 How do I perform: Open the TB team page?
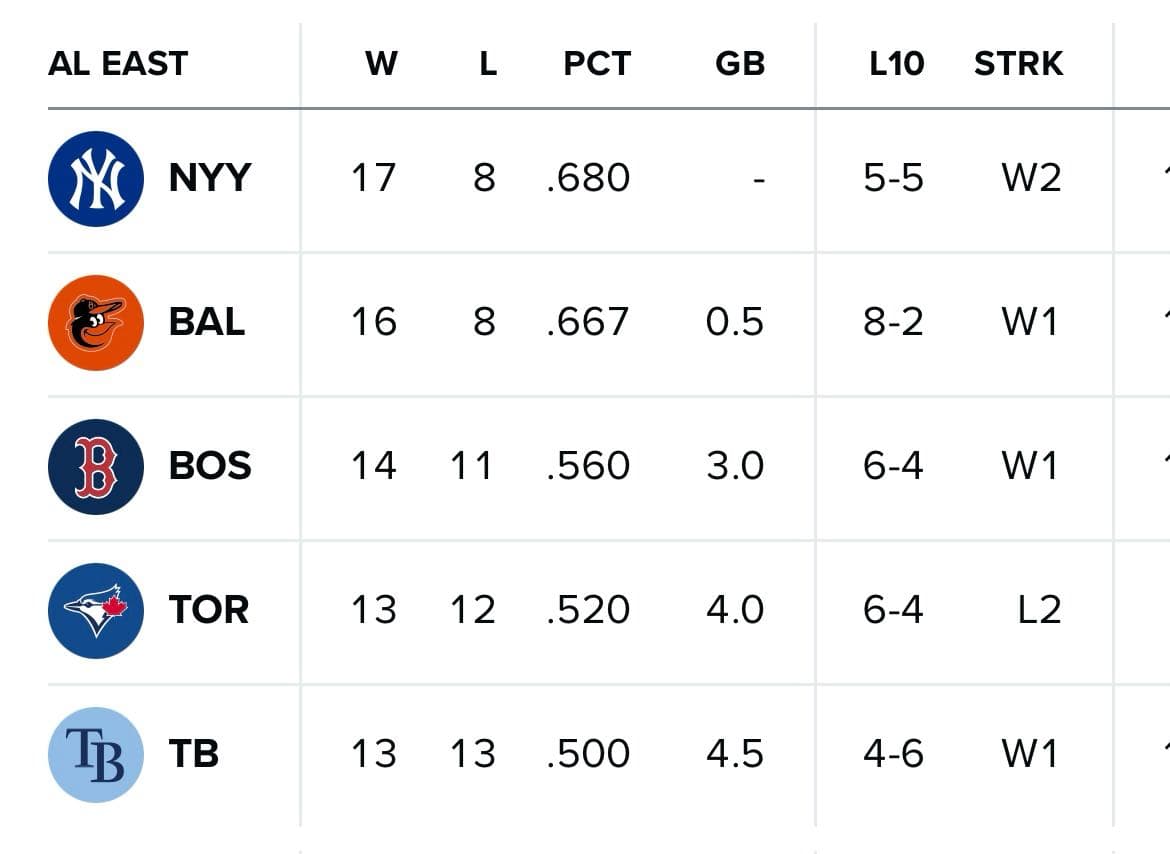coord(194,755)
